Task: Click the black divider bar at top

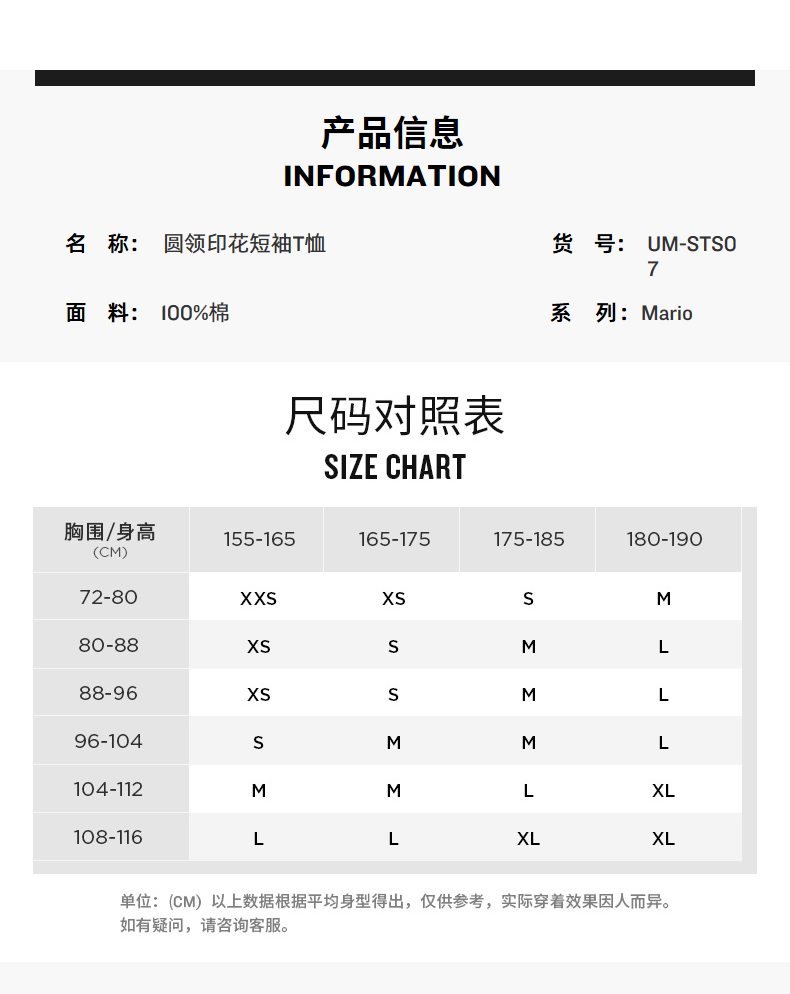Action: point(395,78)
